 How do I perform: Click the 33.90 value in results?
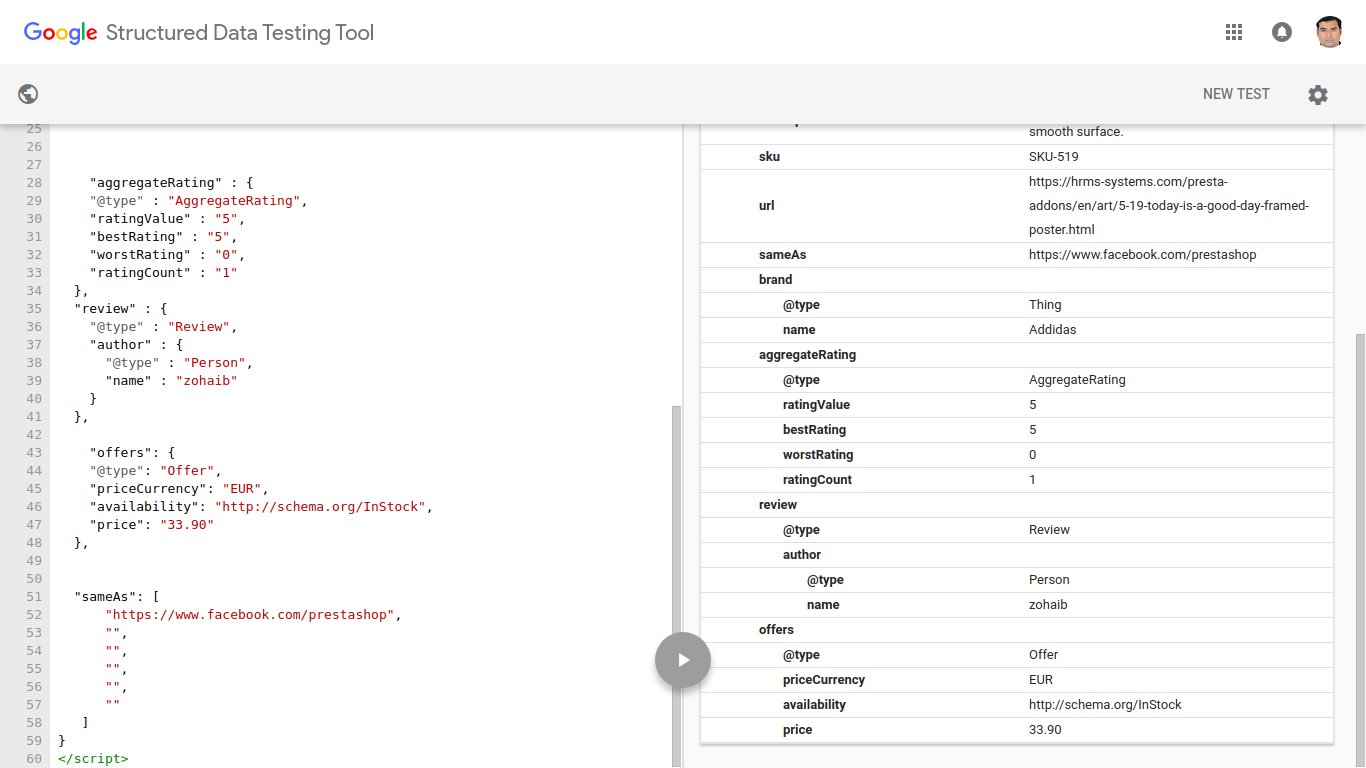[1045, 730]
